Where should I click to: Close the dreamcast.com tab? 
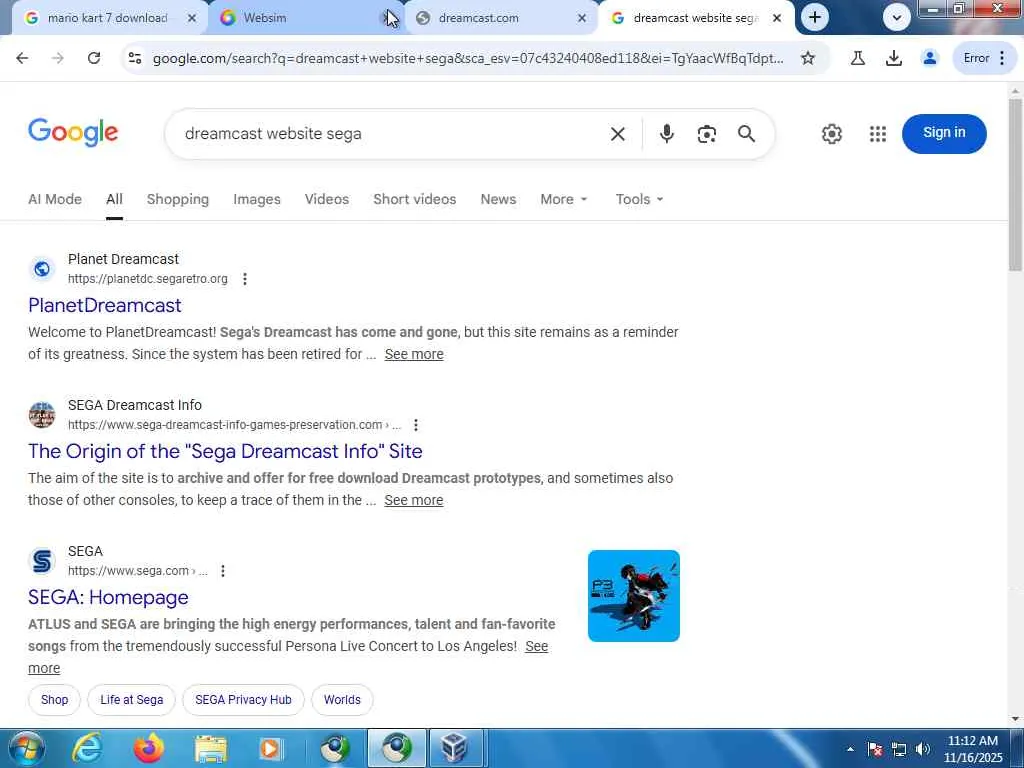pos(582,18)
